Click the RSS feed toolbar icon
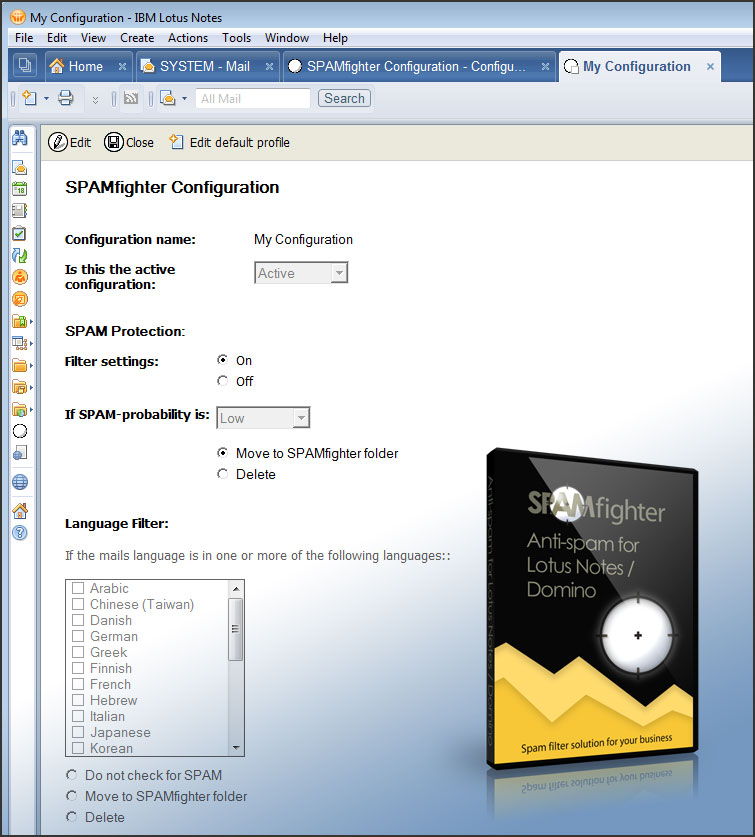The image size is (755, 837). coord(131,98)
